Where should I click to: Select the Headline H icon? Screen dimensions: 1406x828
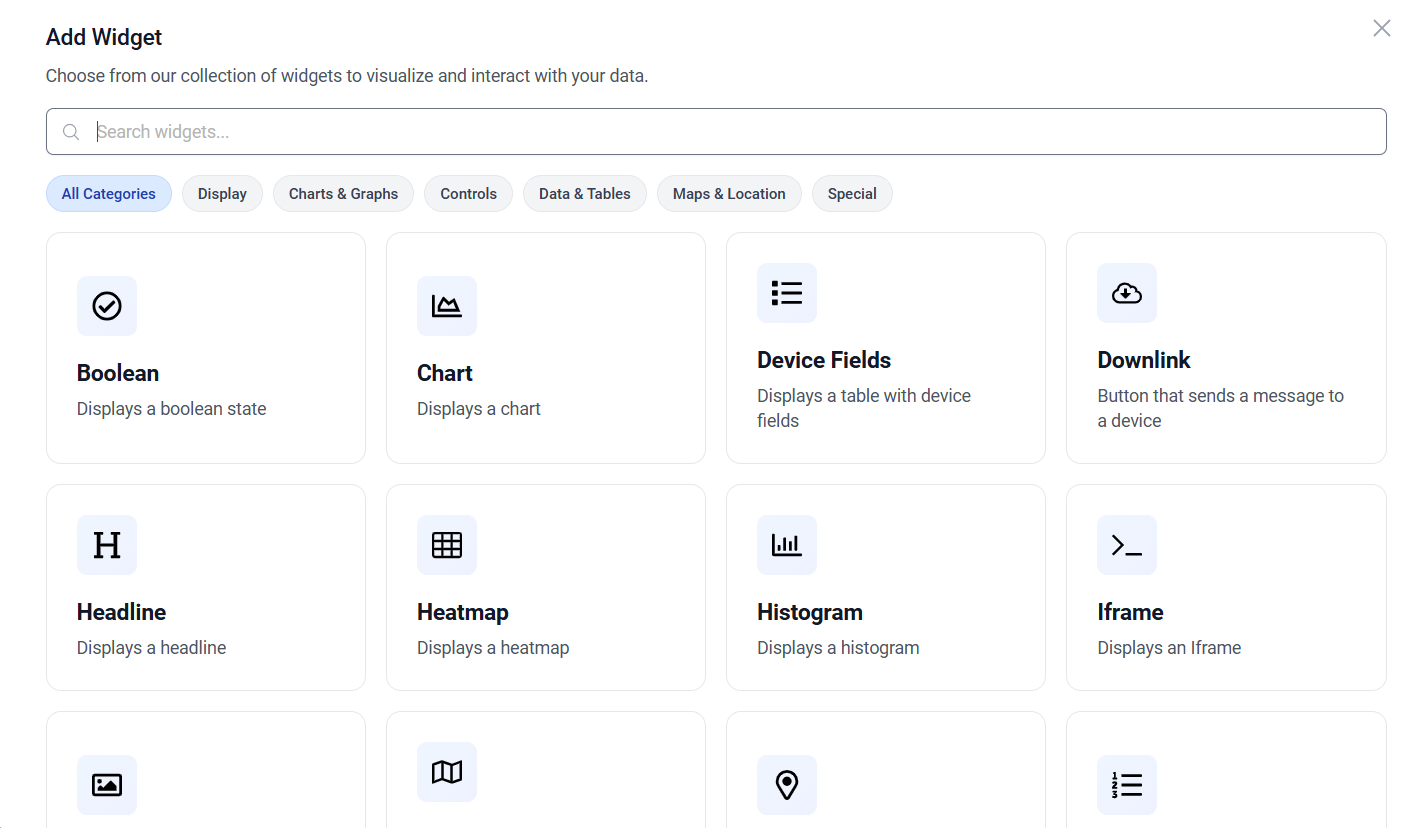coord(107,545)
